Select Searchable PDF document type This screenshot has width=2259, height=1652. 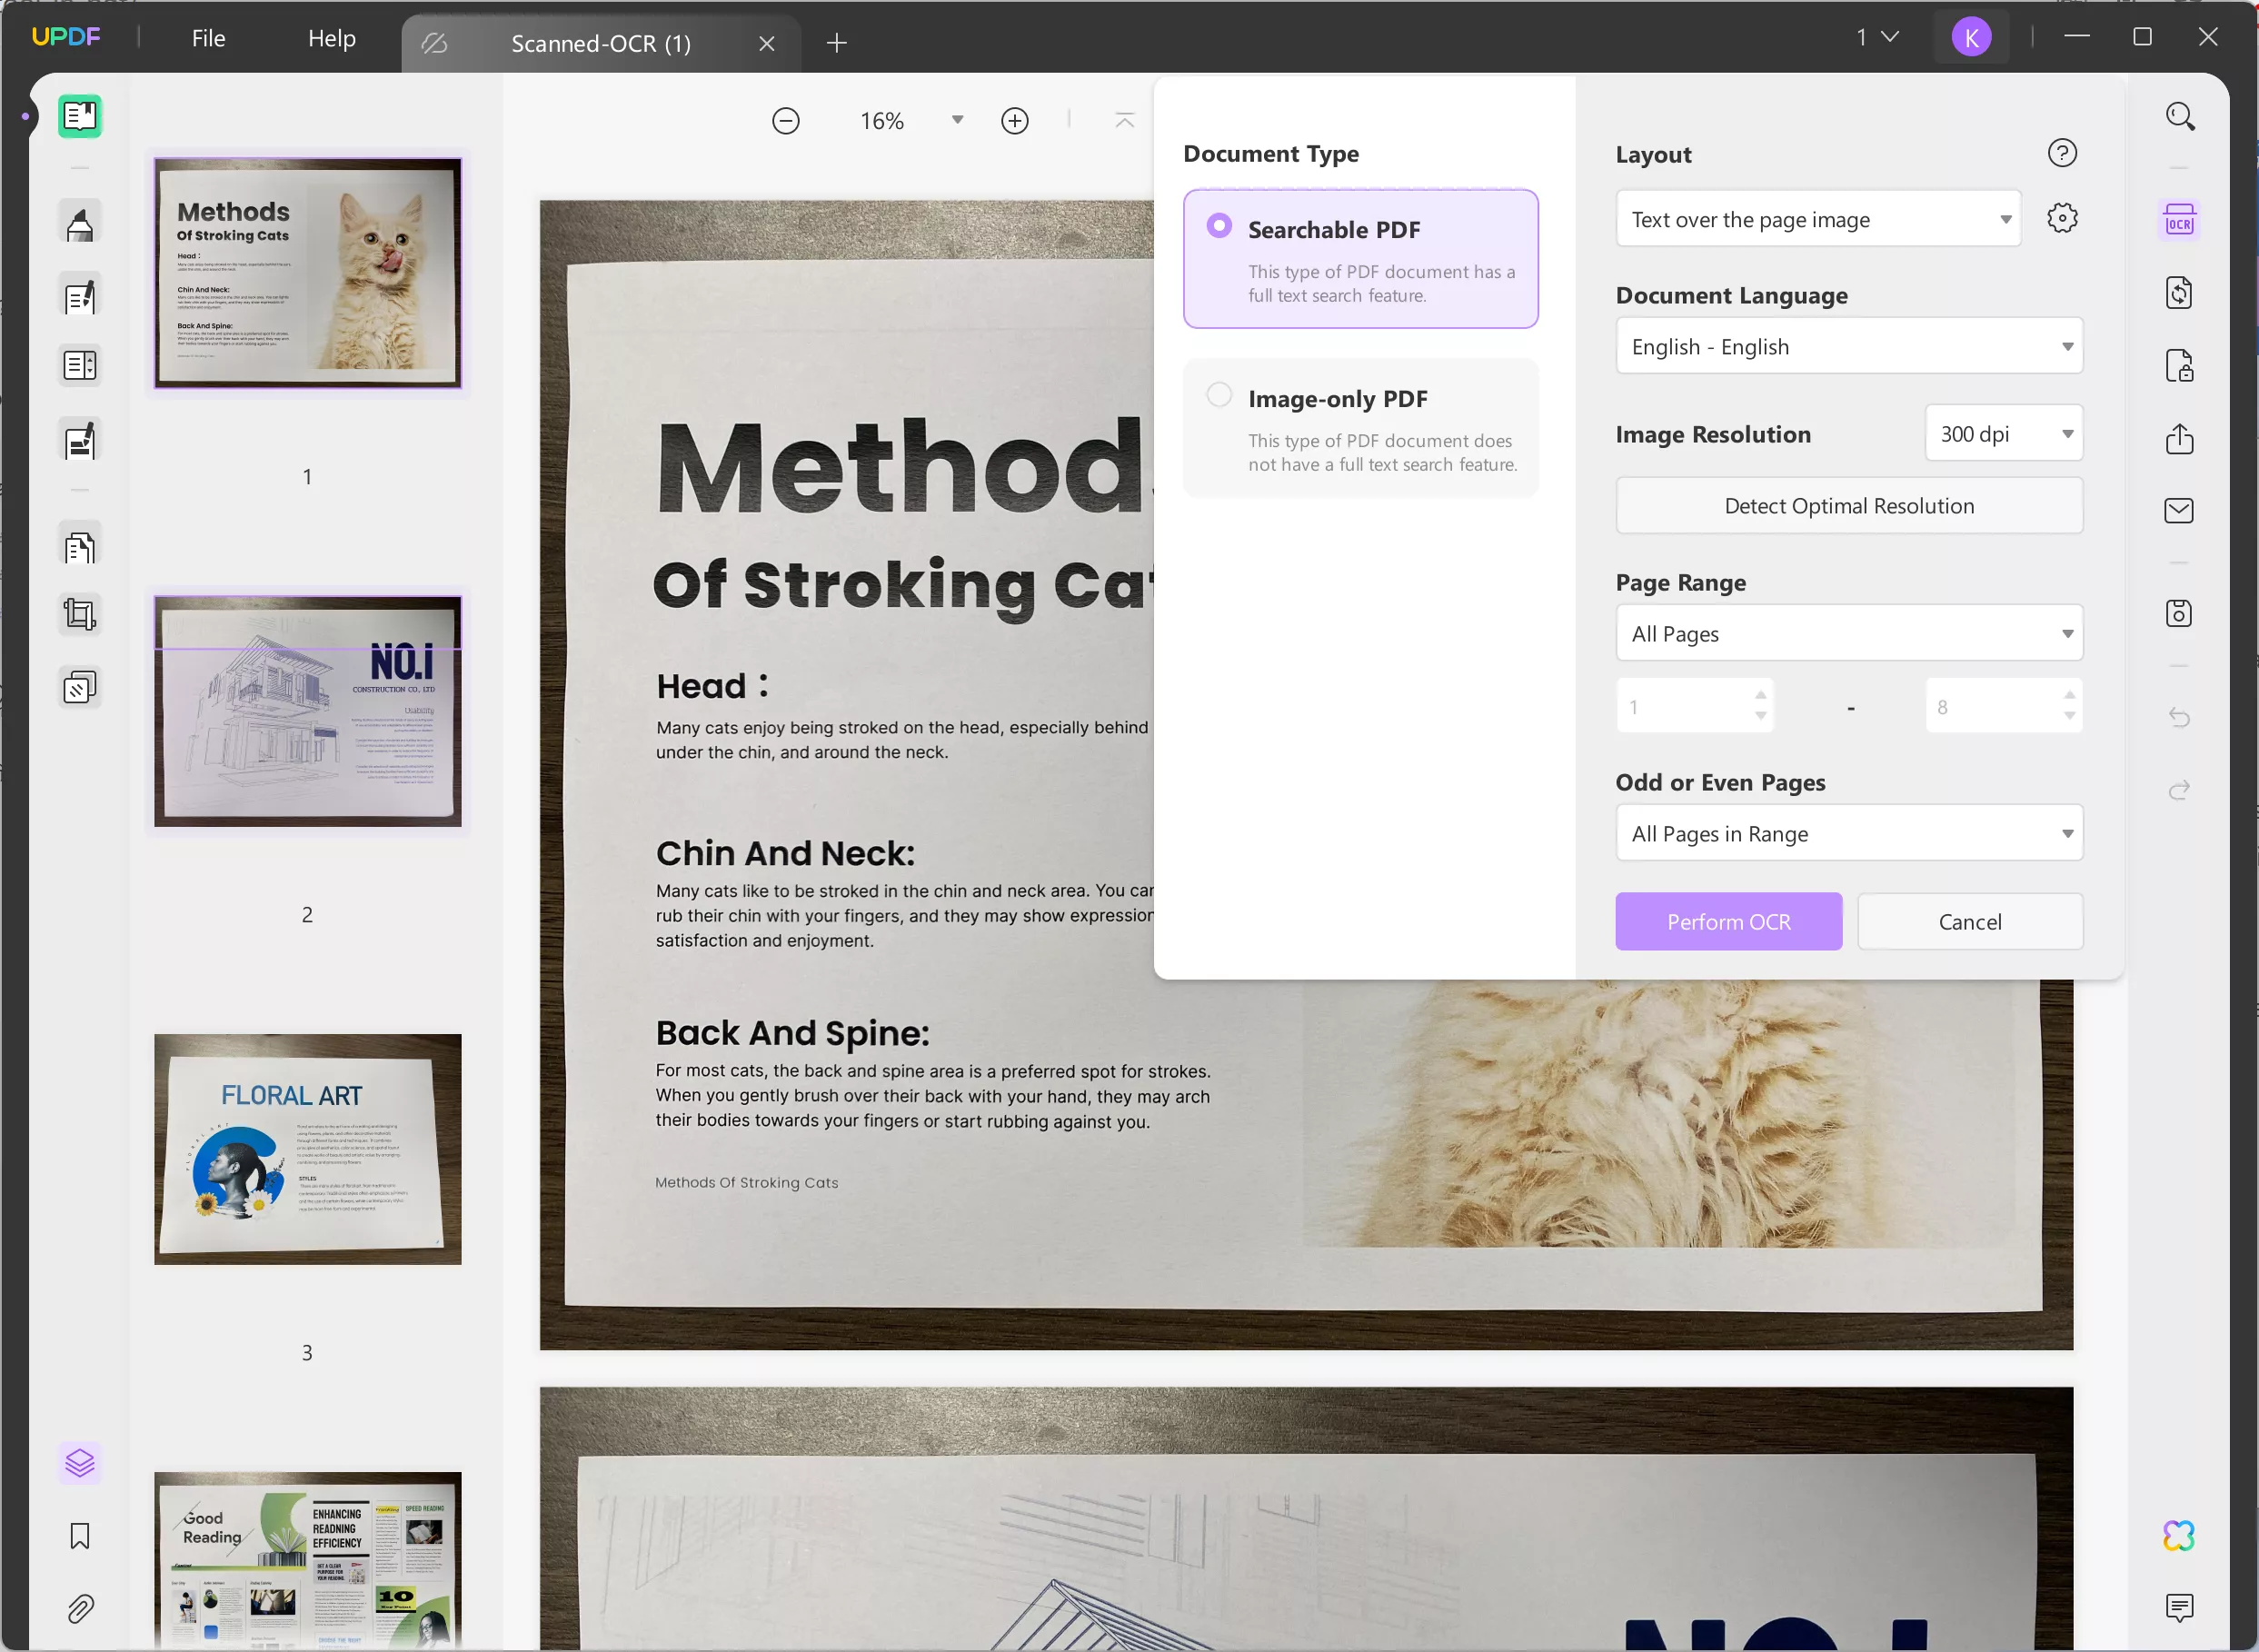pyautogui.click(x=1360, y=258)
